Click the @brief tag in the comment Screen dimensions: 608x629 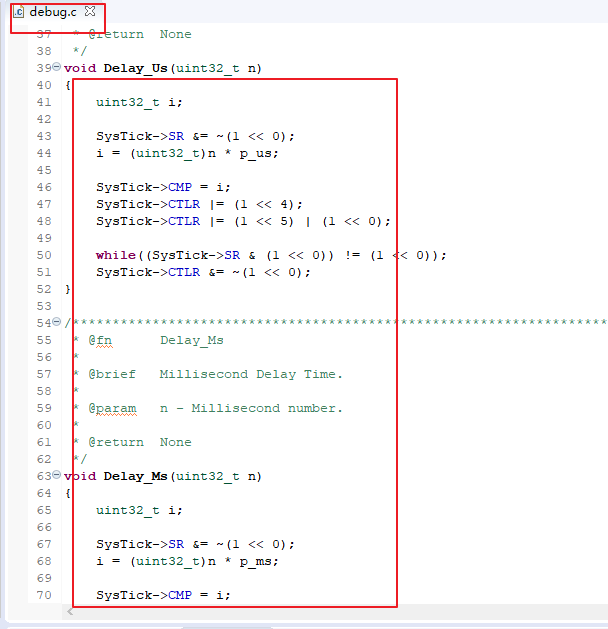[x=111, y=374]
